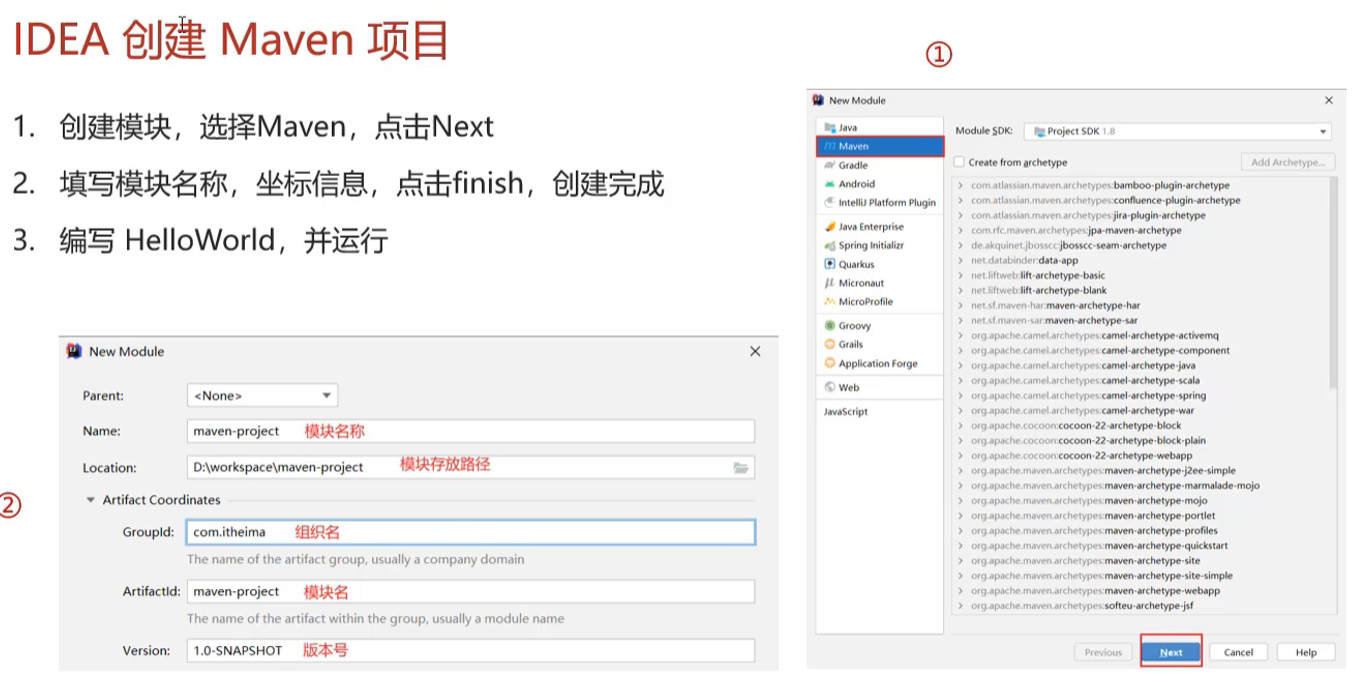Choose the Groovy module icon
Image resolution: width=1363 pixels, height=684 pixels.
pyautogui.click(x=829, y=326)
